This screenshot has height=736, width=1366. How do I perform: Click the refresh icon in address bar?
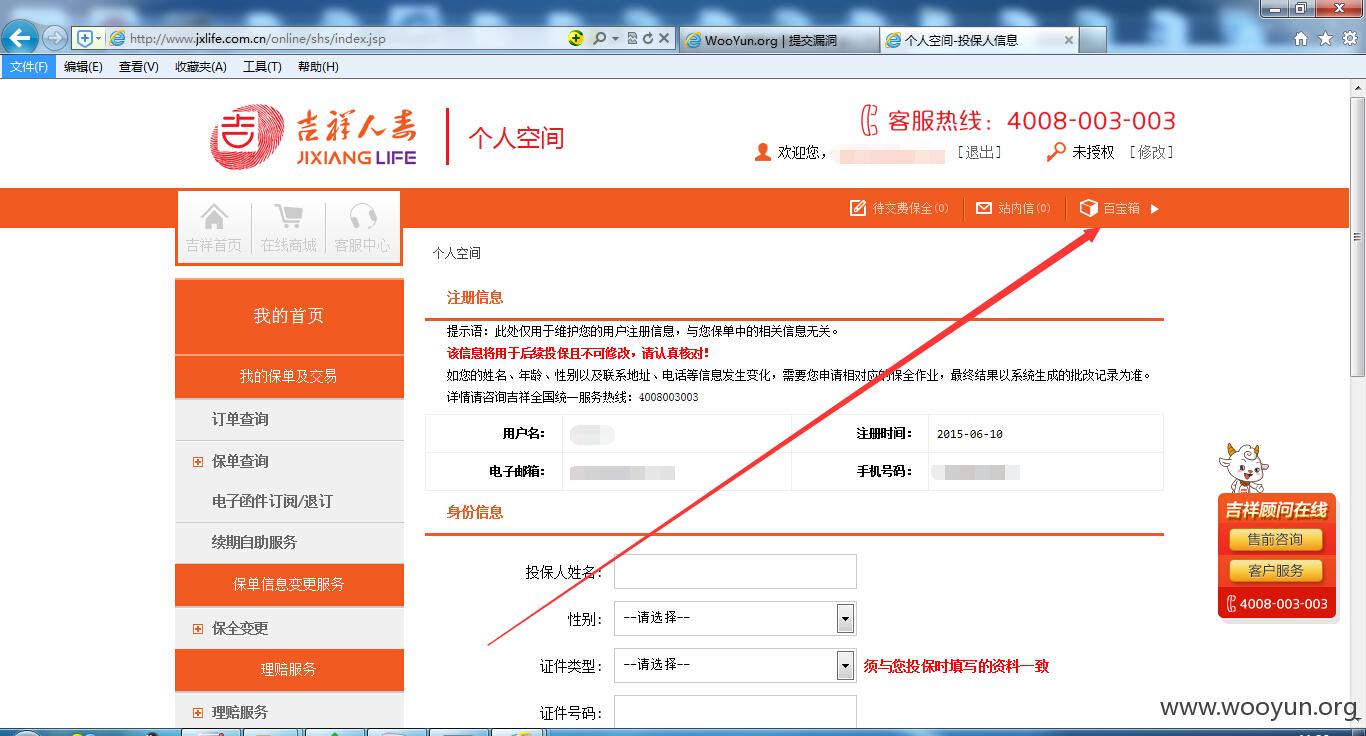(x=648, y=38)
